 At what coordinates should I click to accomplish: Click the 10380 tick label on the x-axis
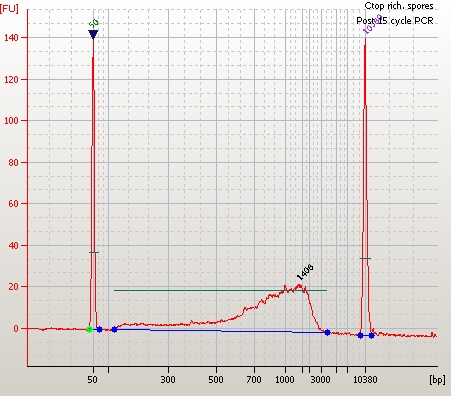pos(365,380)
